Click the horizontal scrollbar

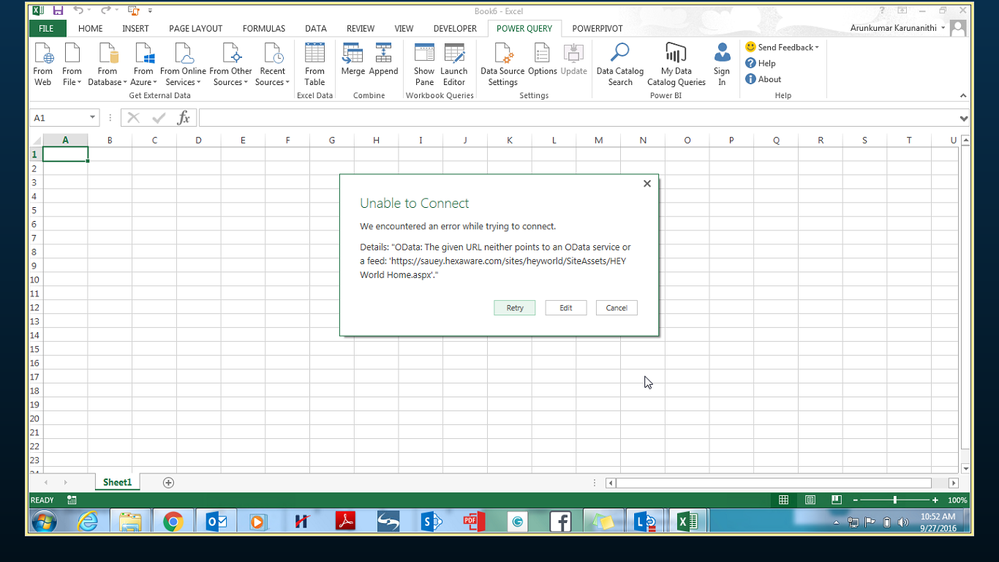(x=773, y=483)
